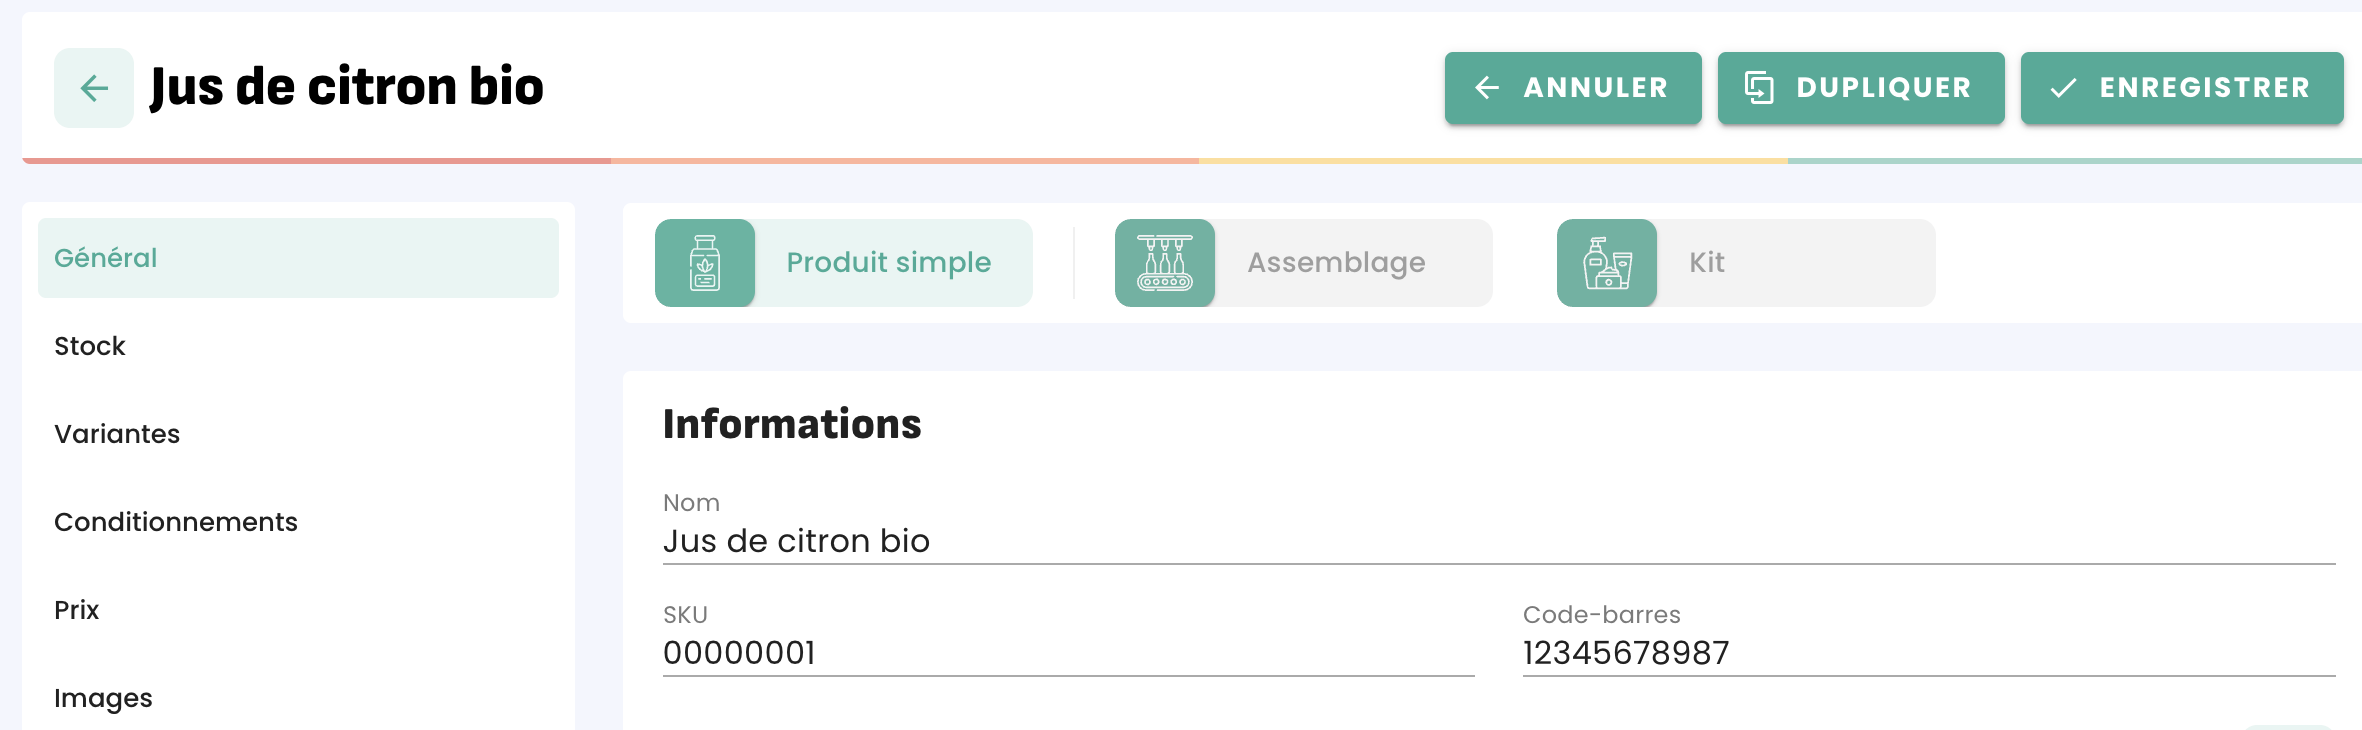Edit the Nom input field

(x=1498, y=541)
